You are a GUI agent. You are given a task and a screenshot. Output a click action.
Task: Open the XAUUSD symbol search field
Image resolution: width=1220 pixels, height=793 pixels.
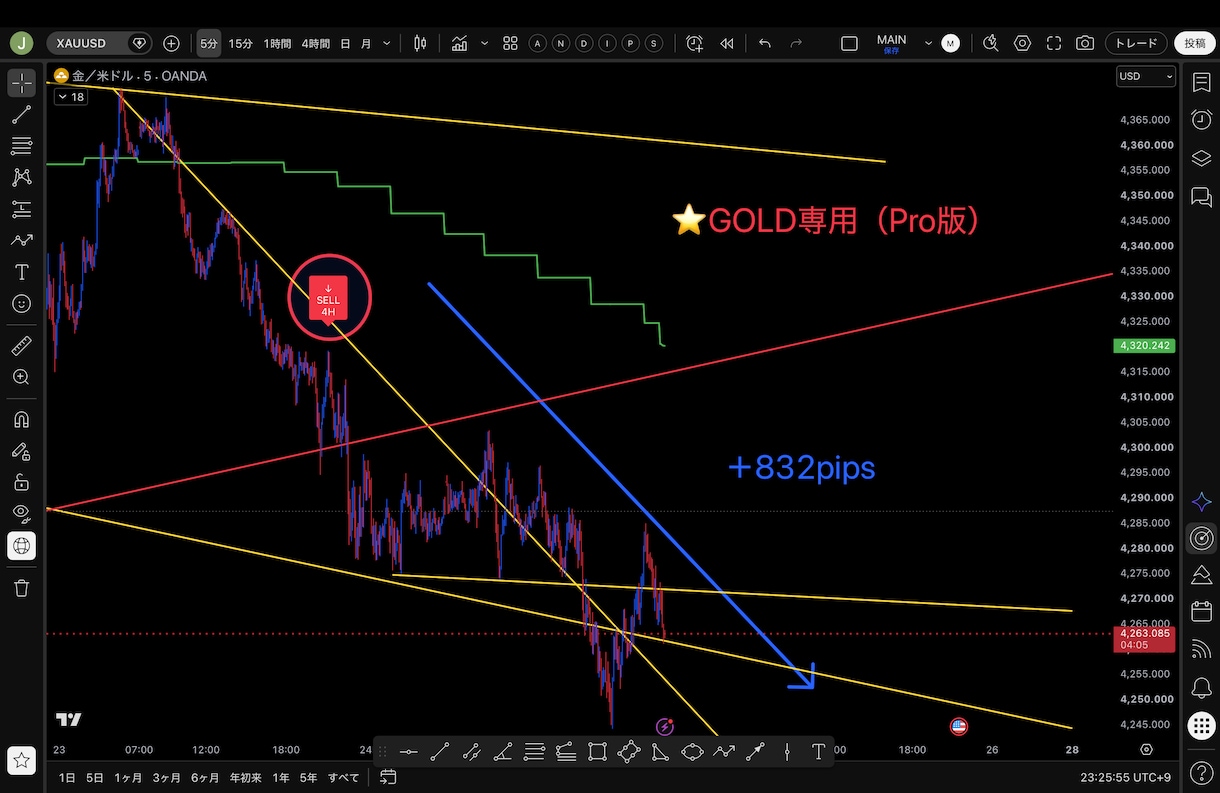90,43
